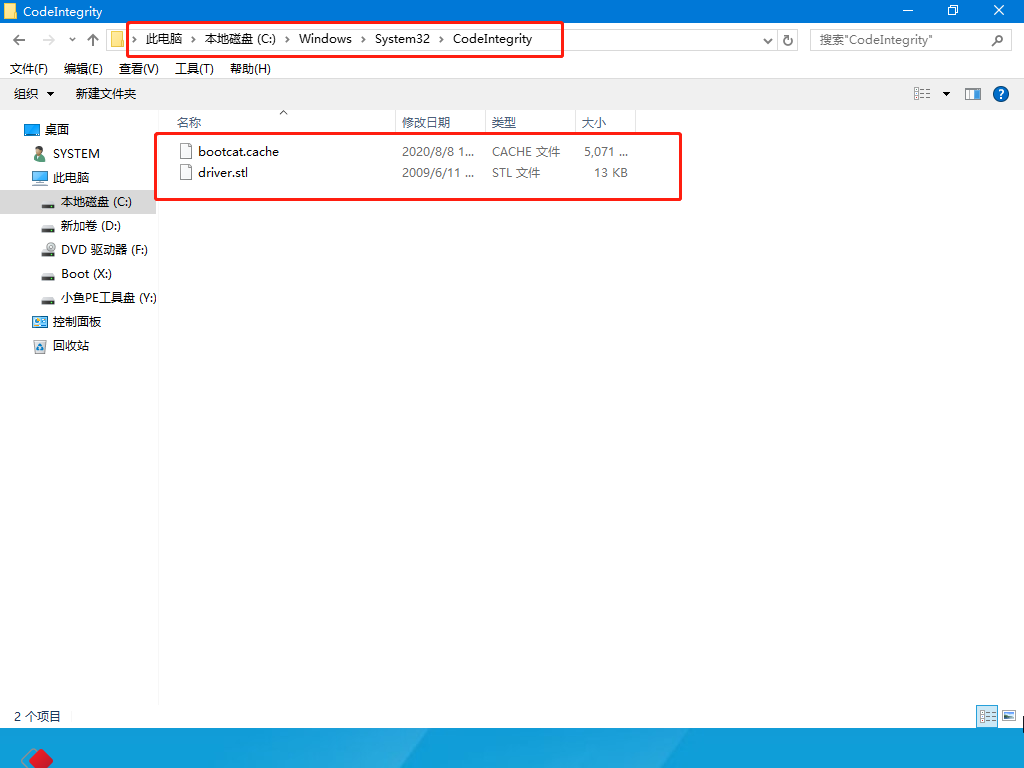The height and width of the screenshot is (768, 1024).
Task: Jump to System32 in the breadcrumb
Action: [402, 39]
